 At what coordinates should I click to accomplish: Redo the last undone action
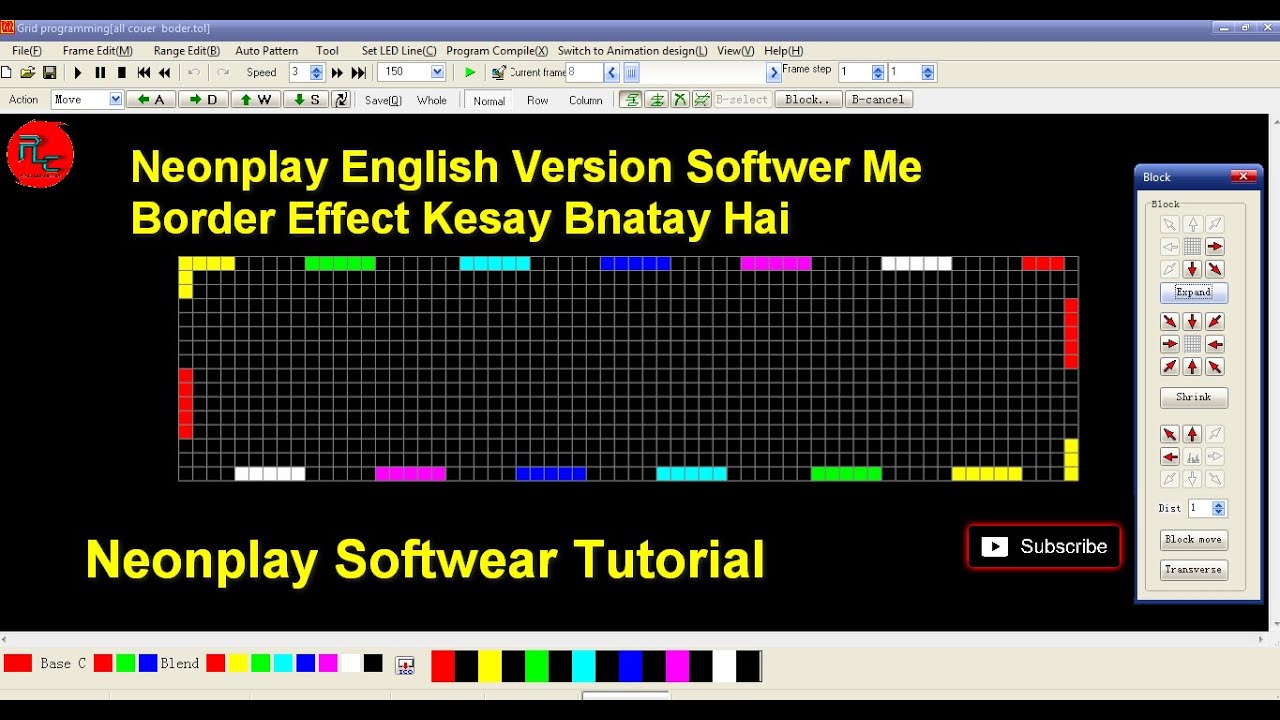(x=223, y=72)
